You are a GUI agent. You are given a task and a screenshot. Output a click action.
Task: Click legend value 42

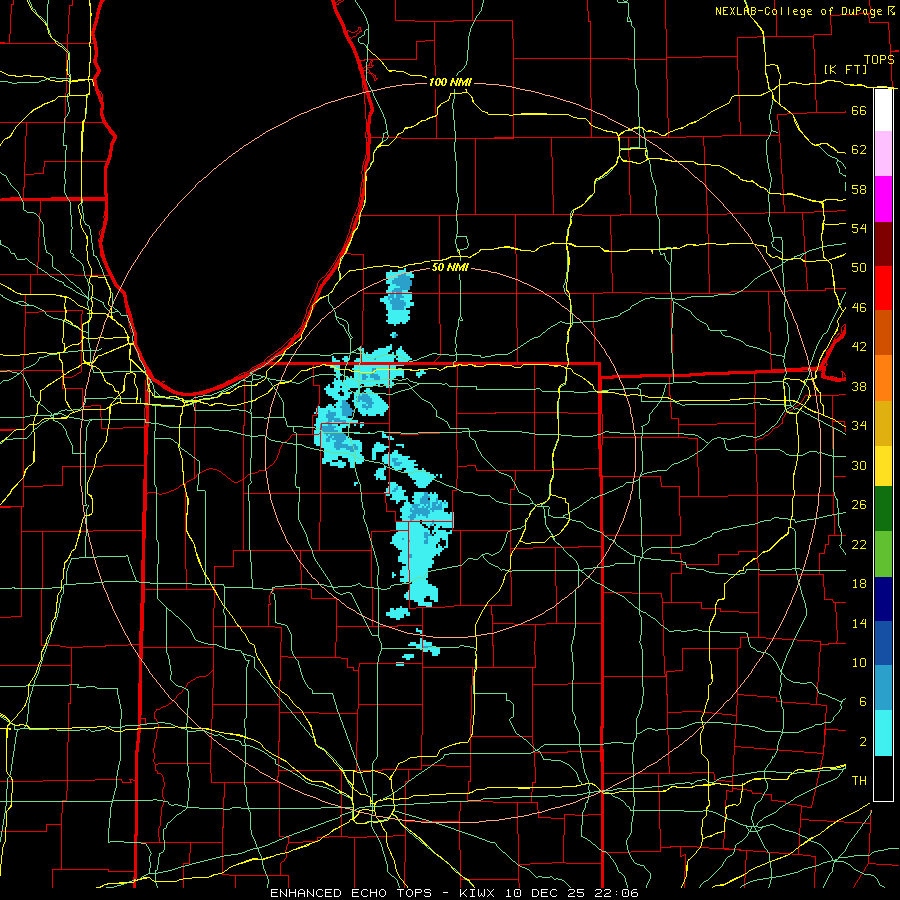[859, 347]
